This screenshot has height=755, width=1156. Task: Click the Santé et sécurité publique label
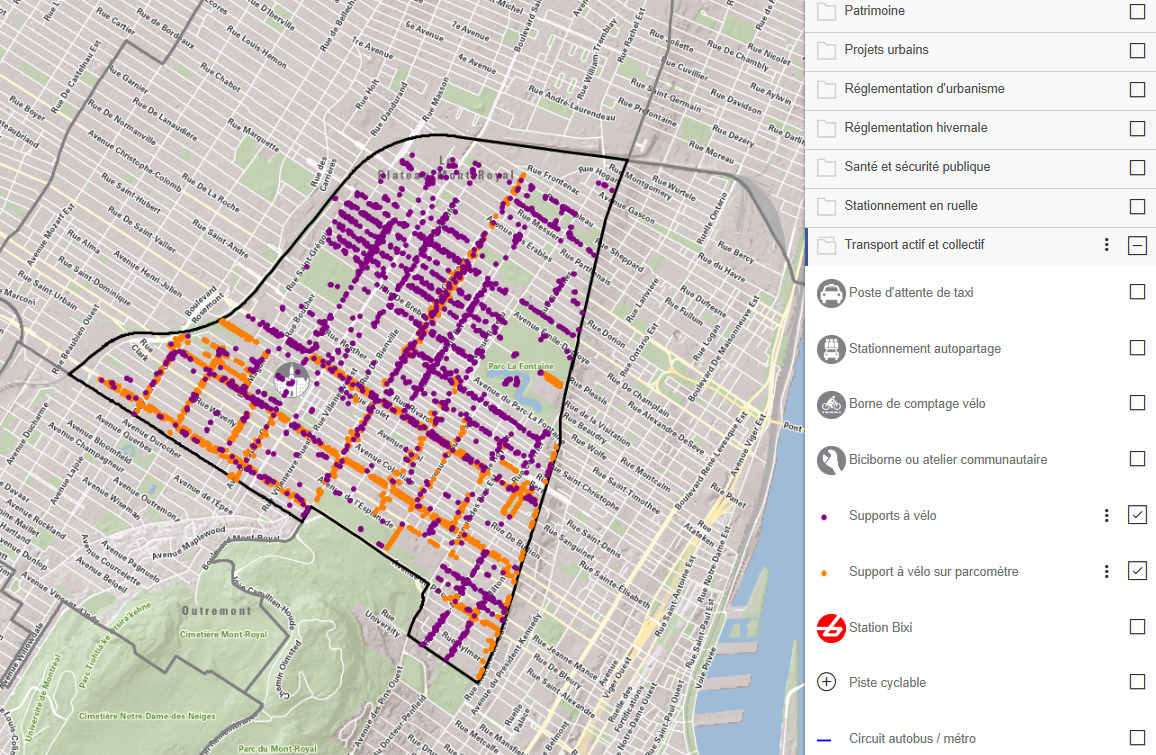tap(917, 167)
